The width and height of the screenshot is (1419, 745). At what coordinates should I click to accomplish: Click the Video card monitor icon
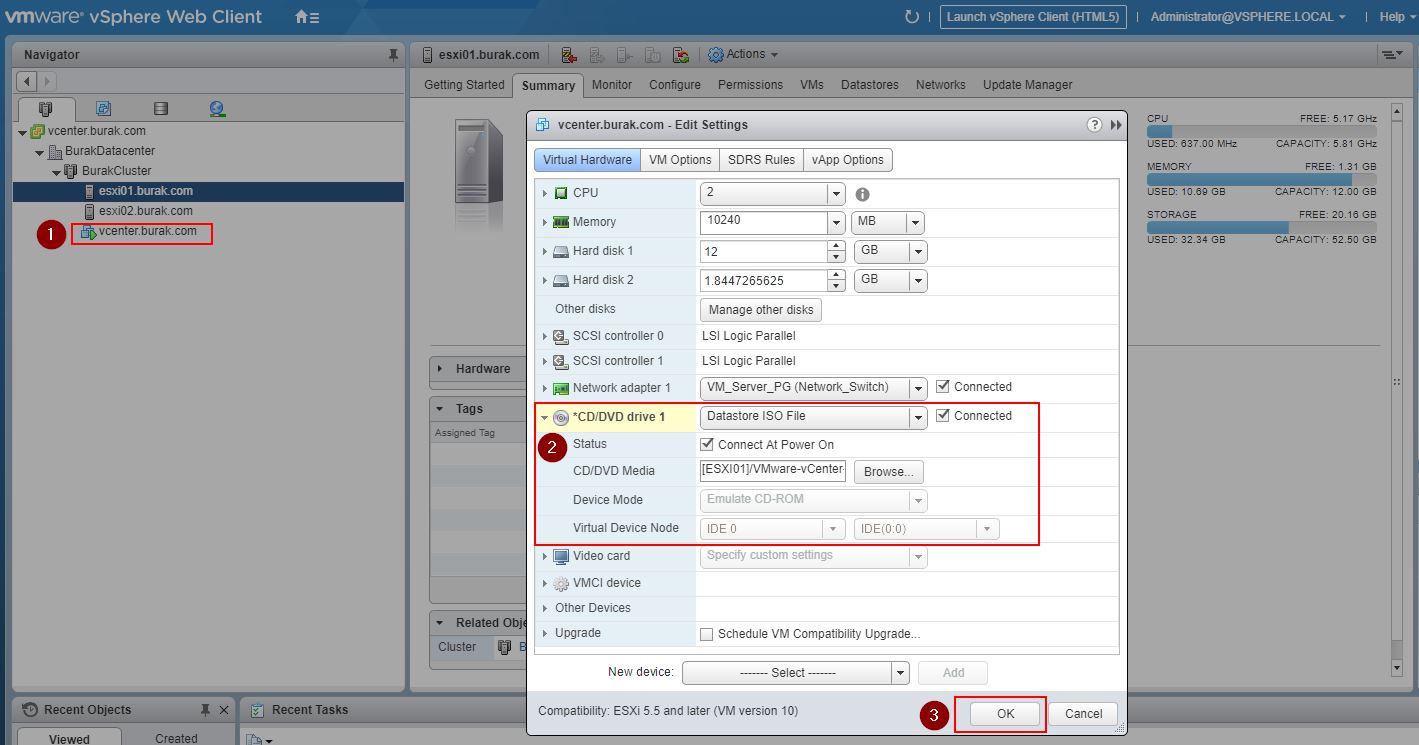[x=561, y=556]
